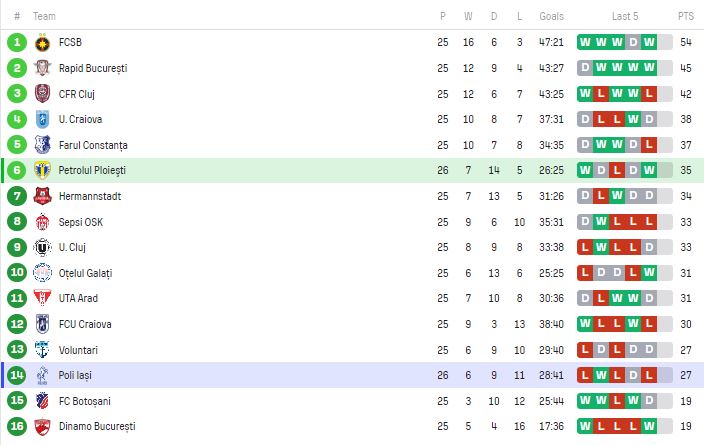Click the UTA Arad club crest

coord(42,298)
